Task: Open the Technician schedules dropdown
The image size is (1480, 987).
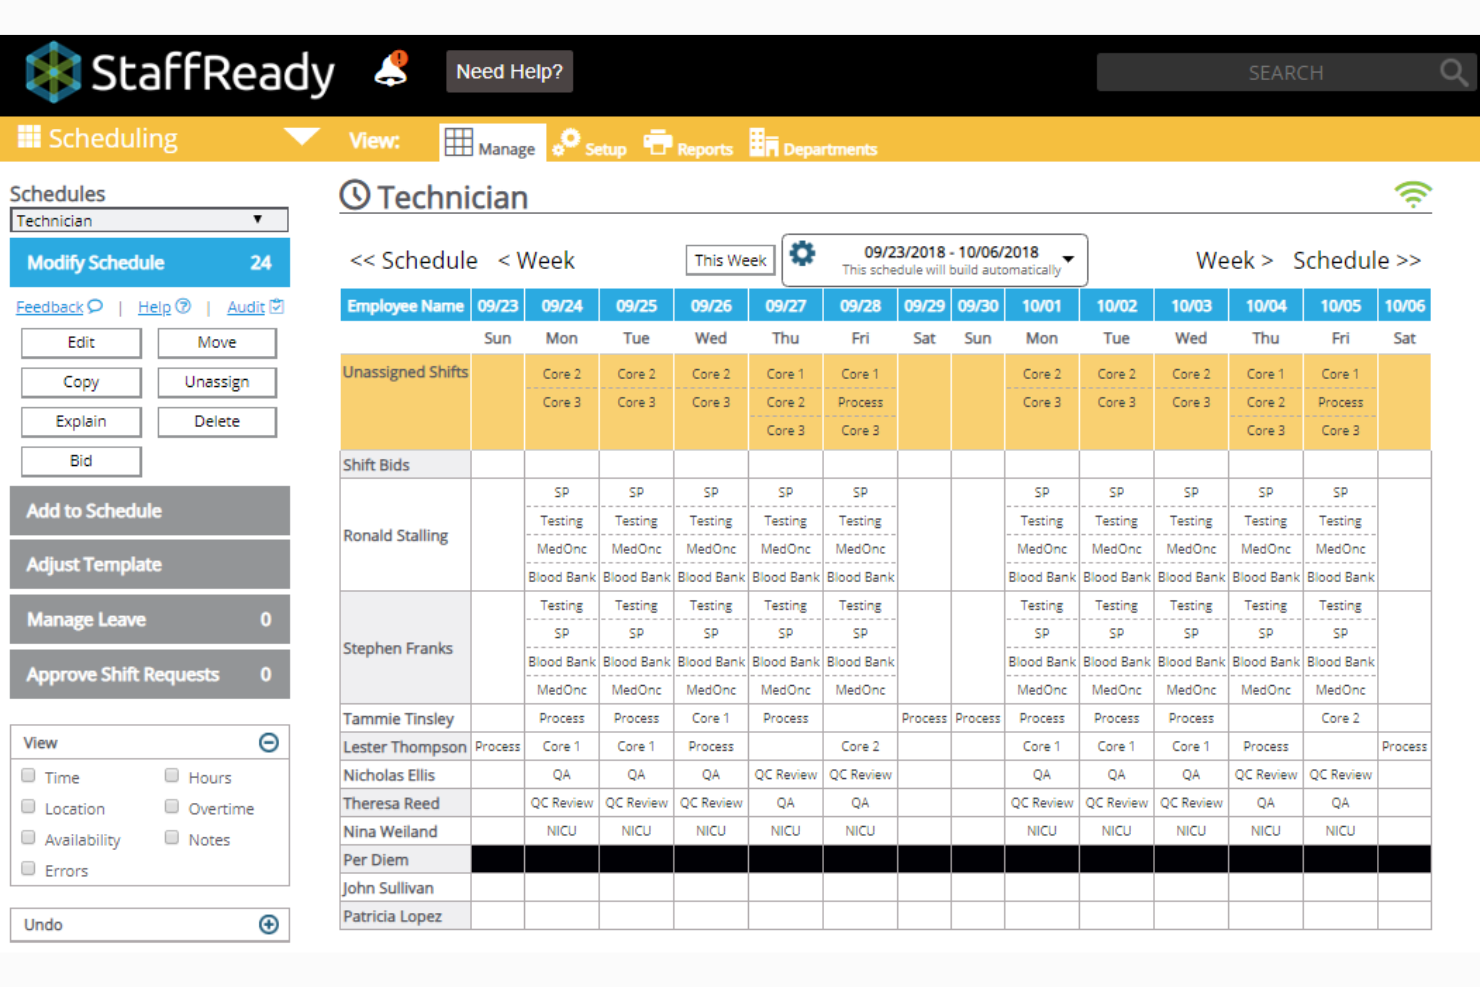Action: [149, 220]
